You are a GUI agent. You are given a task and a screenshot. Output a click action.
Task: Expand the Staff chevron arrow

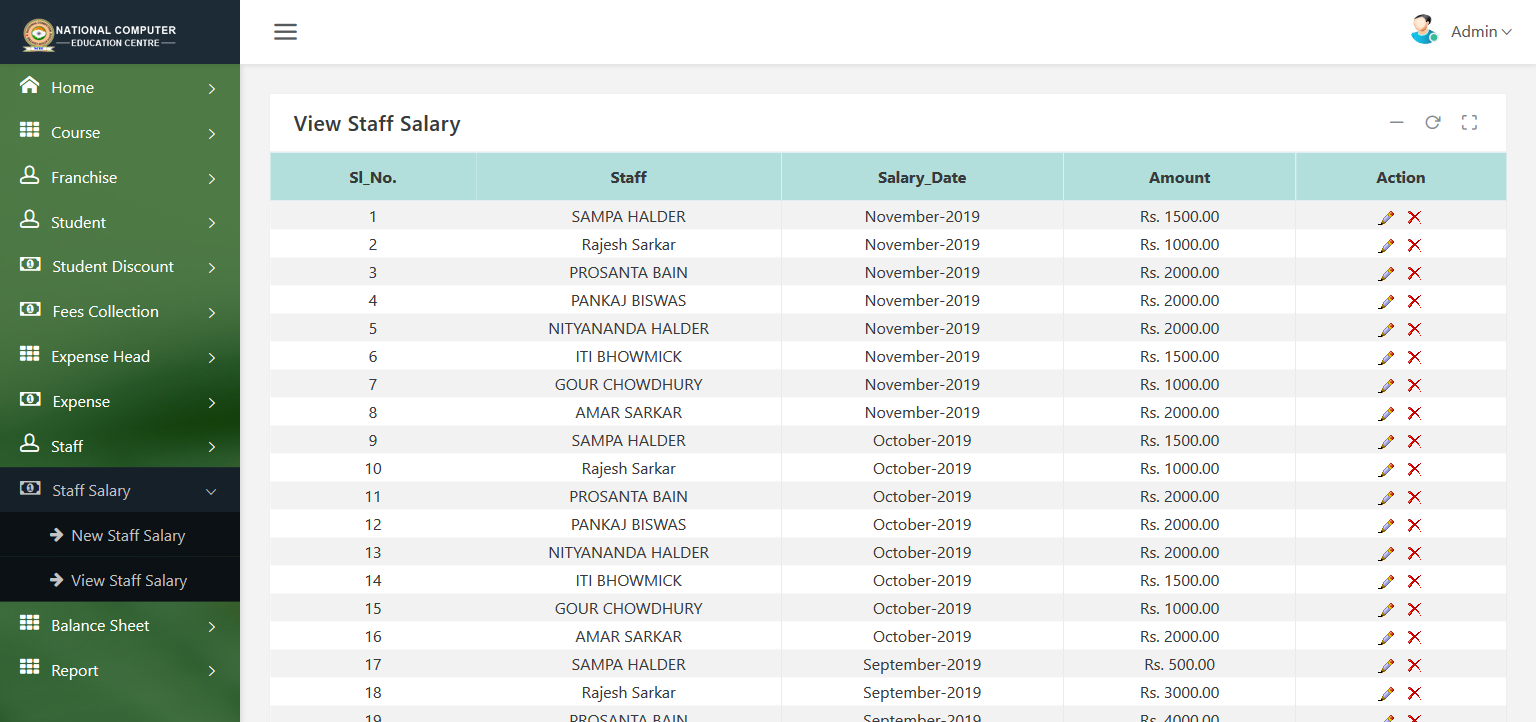tap(211, 448)
